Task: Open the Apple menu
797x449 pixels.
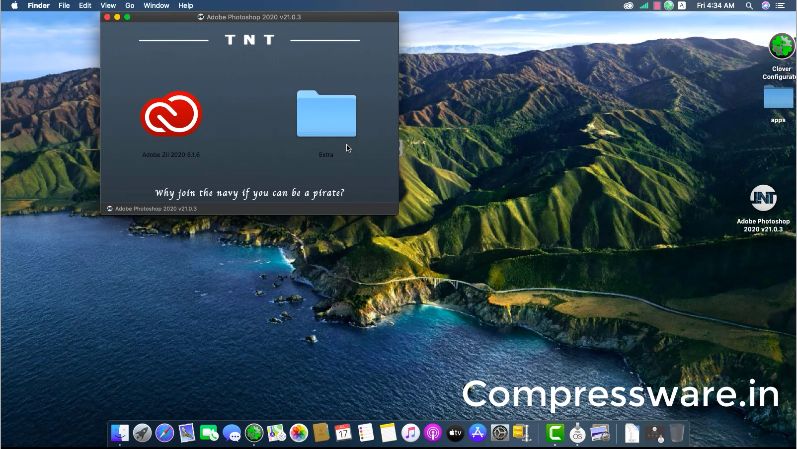Action: tap(14, 6)
